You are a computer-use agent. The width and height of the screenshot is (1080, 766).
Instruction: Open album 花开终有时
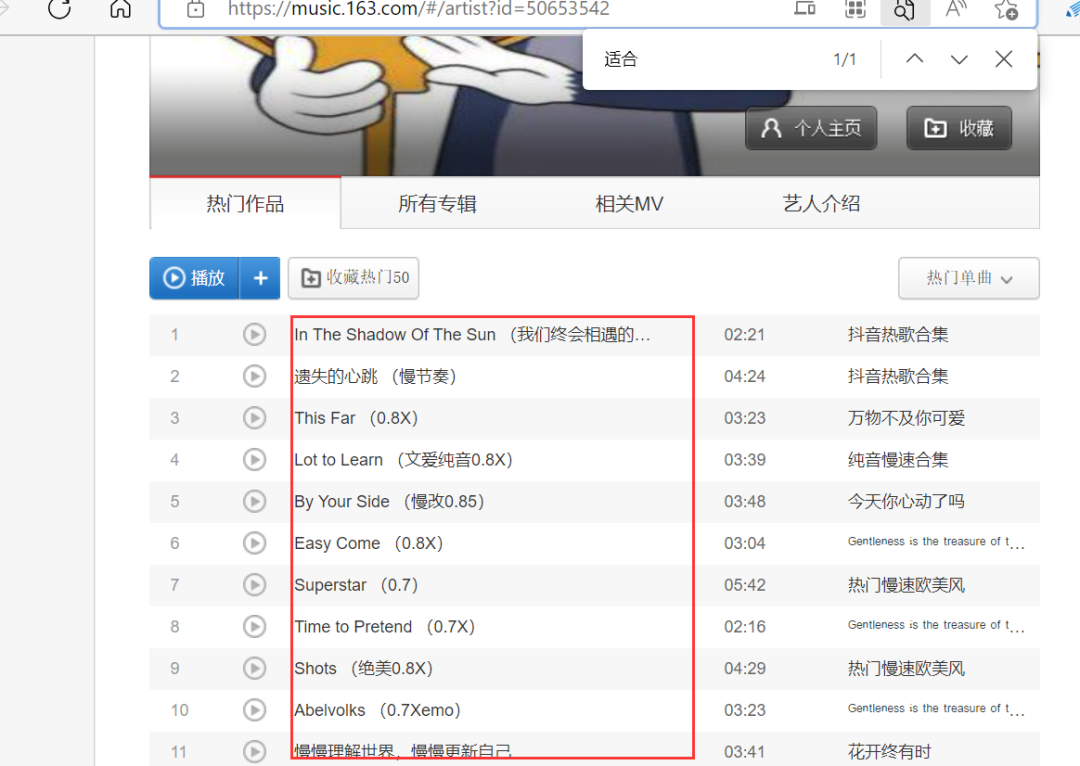coord(889,752)
